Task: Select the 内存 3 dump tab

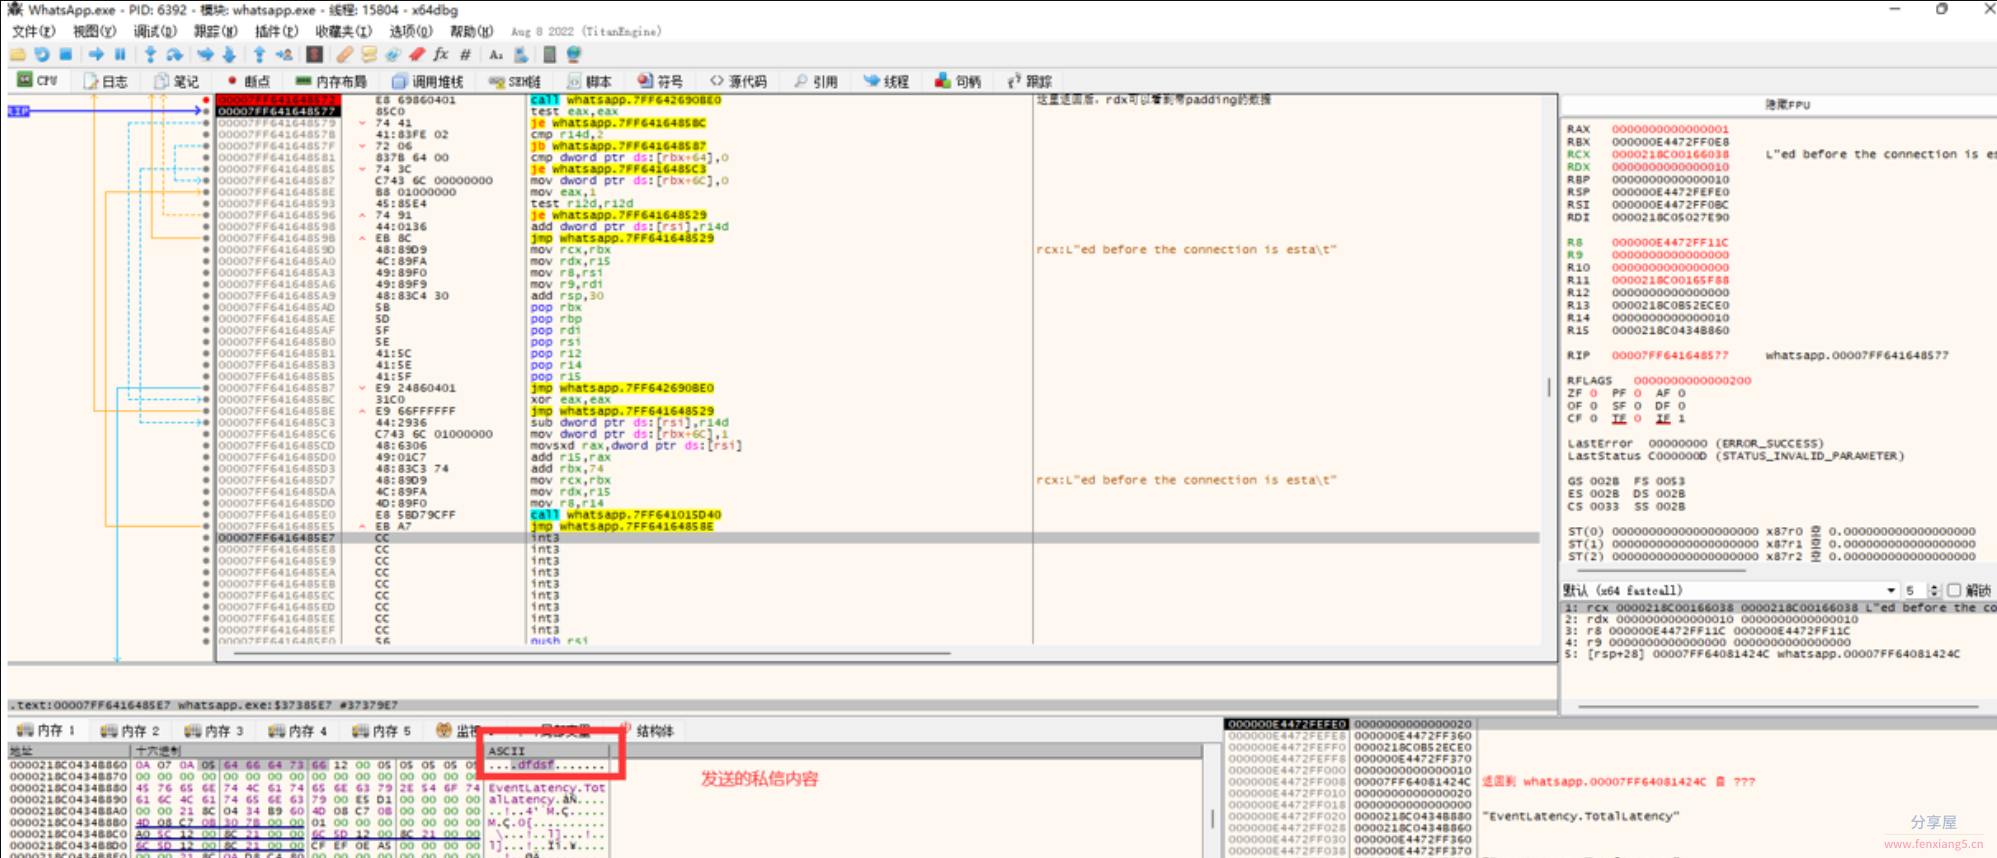Action: 214,731
